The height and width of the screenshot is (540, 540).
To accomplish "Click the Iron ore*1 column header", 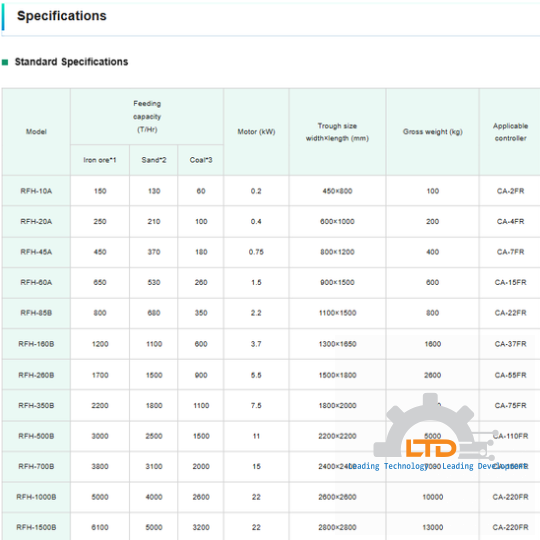I will click(x=100, y=160).
